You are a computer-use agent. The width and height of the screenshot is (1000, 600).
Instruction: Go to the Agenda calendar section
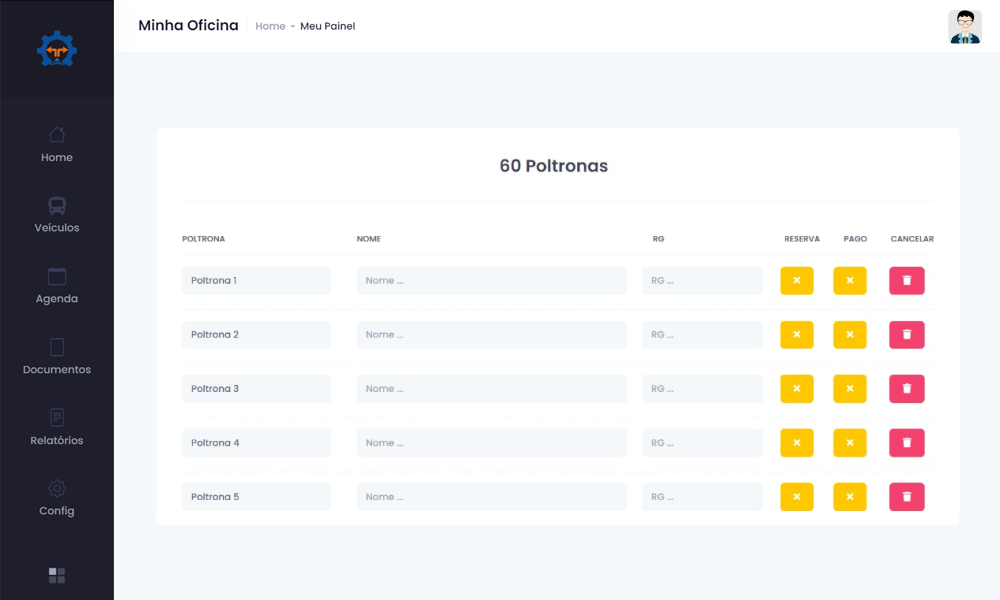[x=57, y=286]
